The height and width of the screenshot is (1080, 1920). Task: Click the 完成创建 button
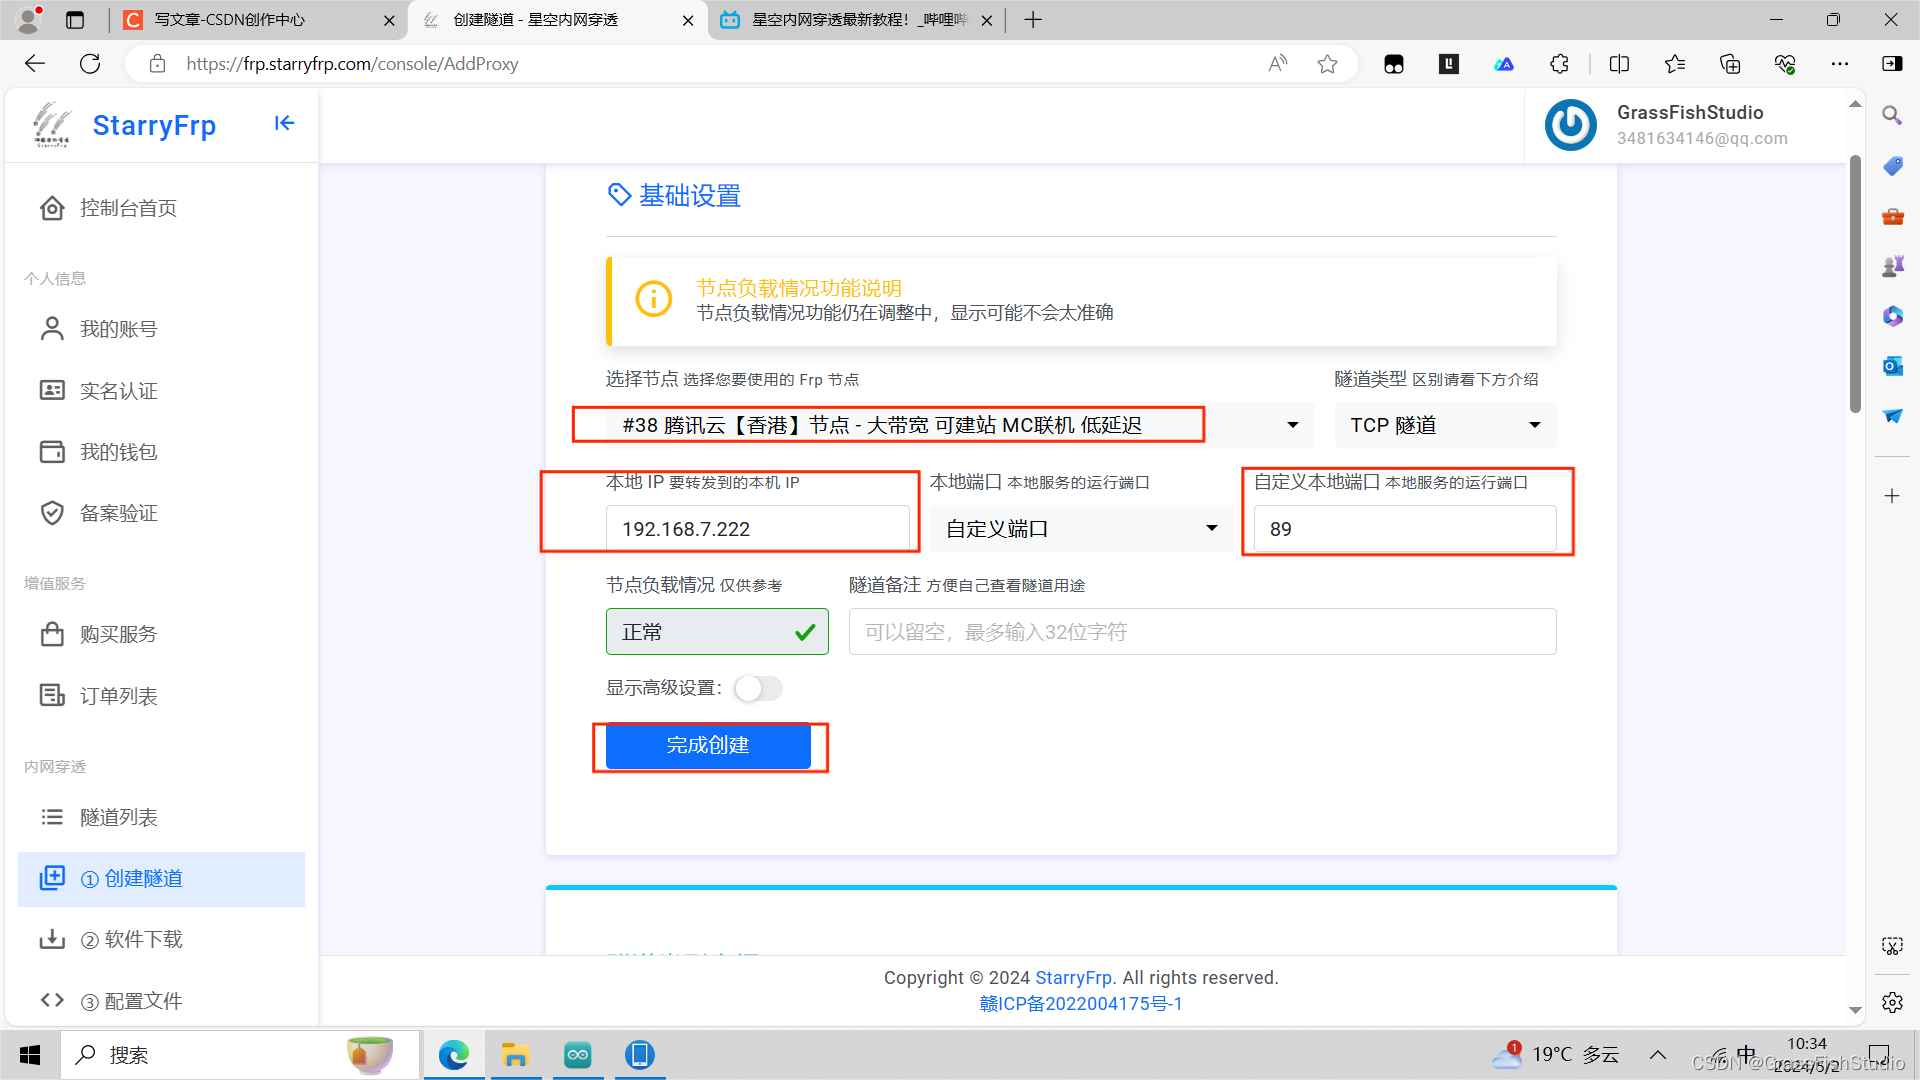click(708, 745)
